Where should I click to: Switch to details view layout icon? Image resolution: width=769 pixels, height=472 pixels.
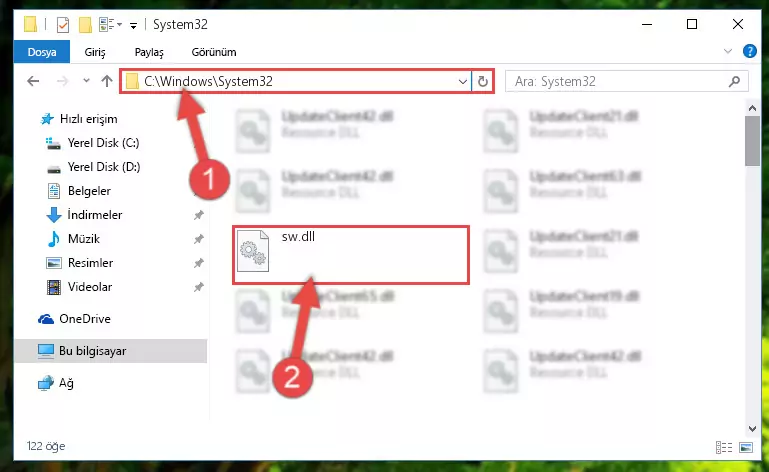coord(724,447)
